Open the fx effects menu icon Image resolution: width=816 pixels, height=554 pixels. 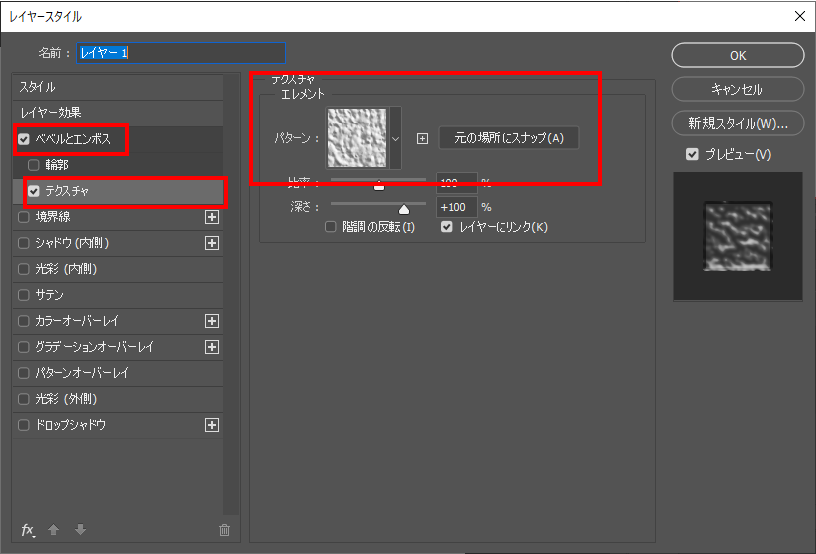pyautogui.click(x=29, y=530)
